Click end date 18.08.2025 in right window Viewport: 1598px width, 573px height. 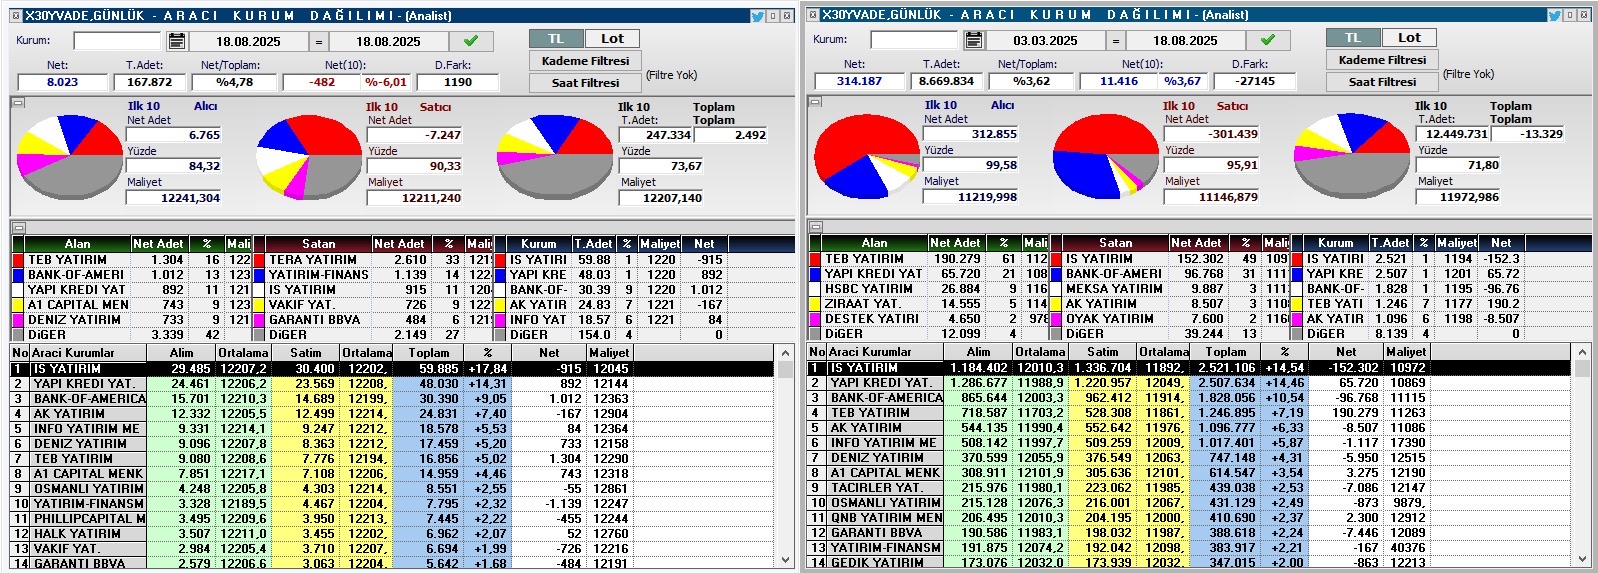(1185, 40)
